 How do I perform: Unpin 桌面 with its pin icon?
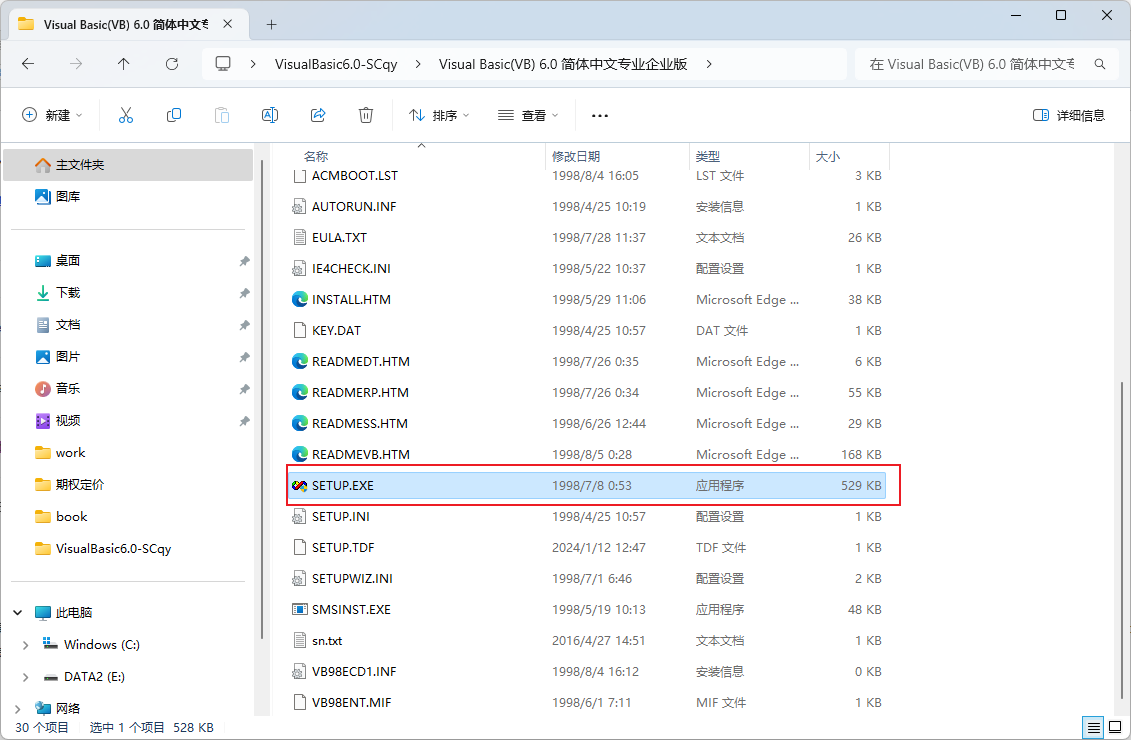click(x=245, y=261)
